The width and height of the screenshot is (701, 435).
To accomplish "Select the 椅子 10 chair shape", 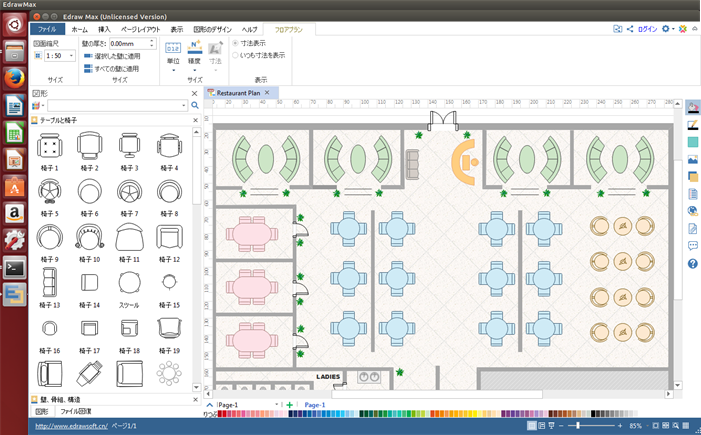I will [x=89, y=237].
